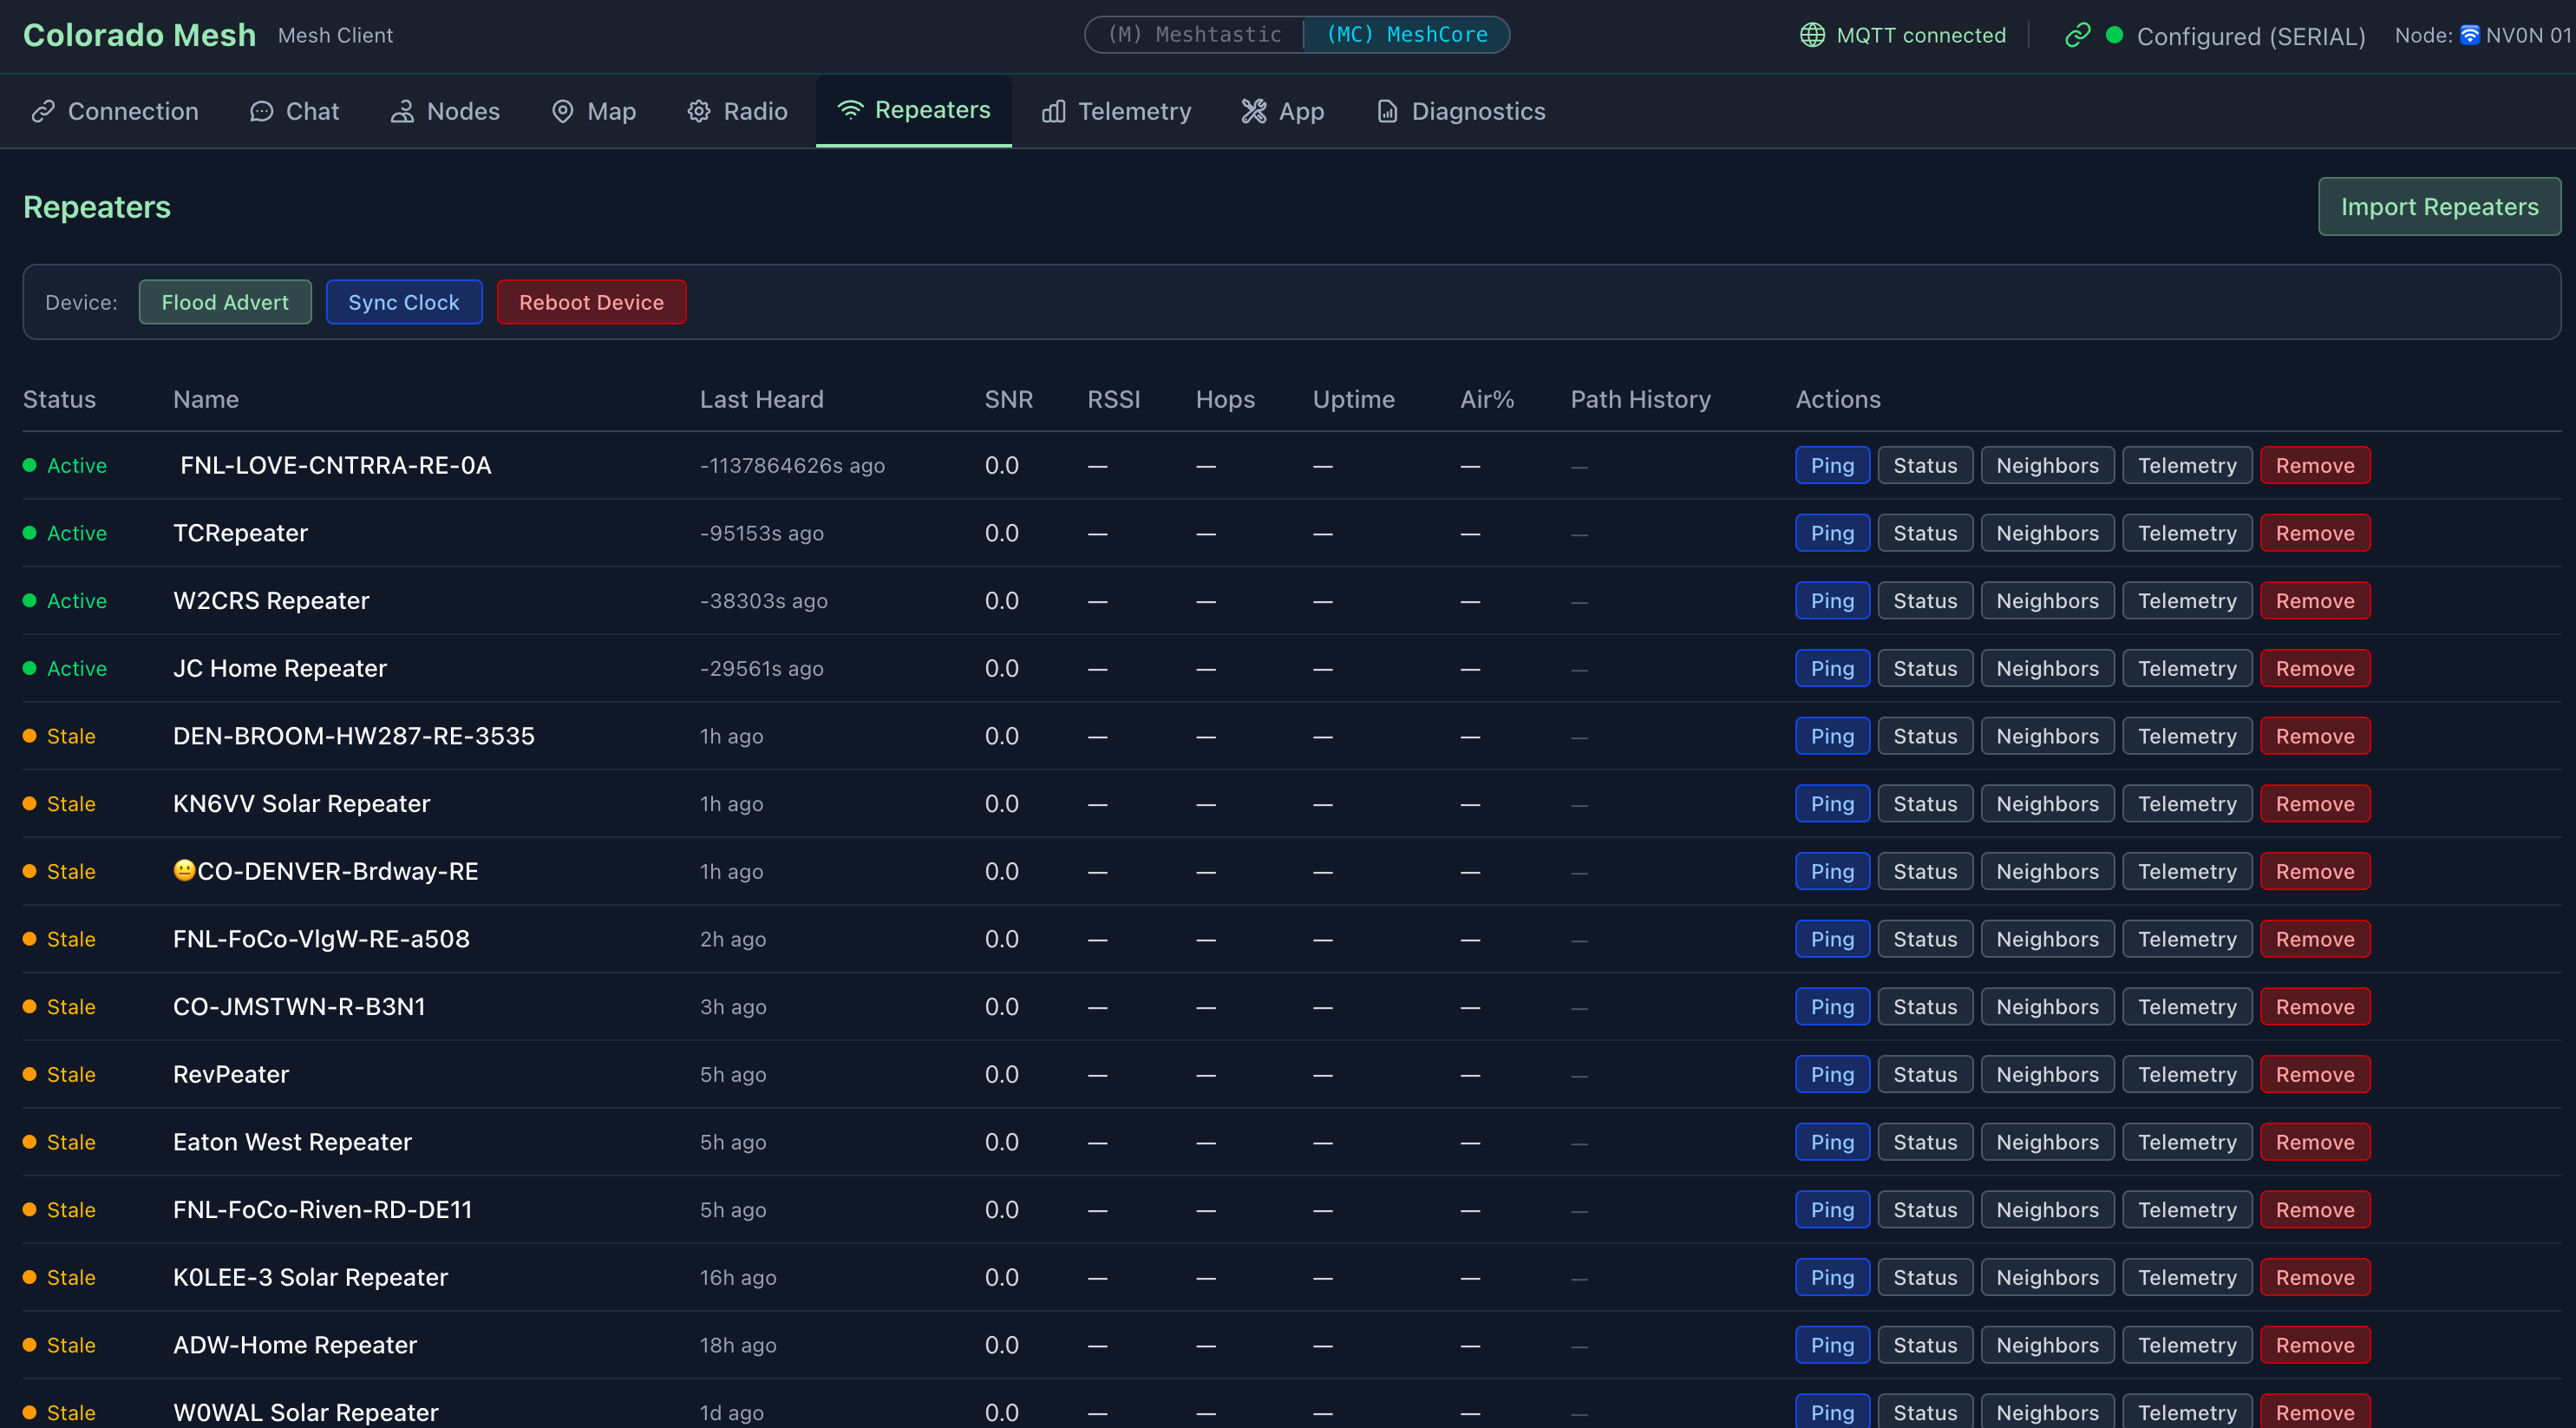
Task: Click the Chat bubble icon
Action: click(x=261, y=111)
